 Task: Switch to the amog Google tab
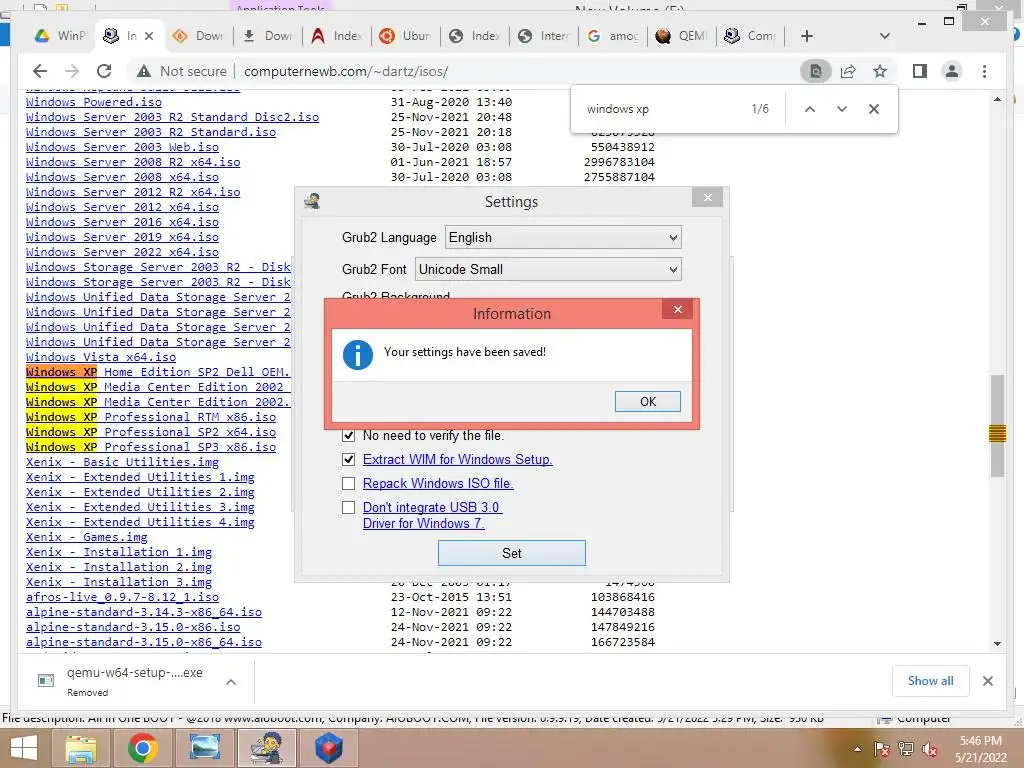point(613,36)
